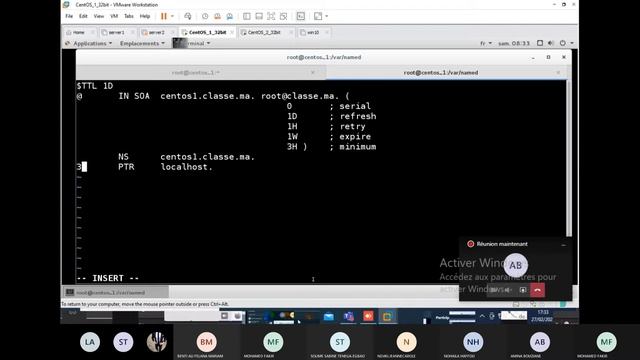
Task: Toggle the VMware library sidebar
Action: pos(247,16)
